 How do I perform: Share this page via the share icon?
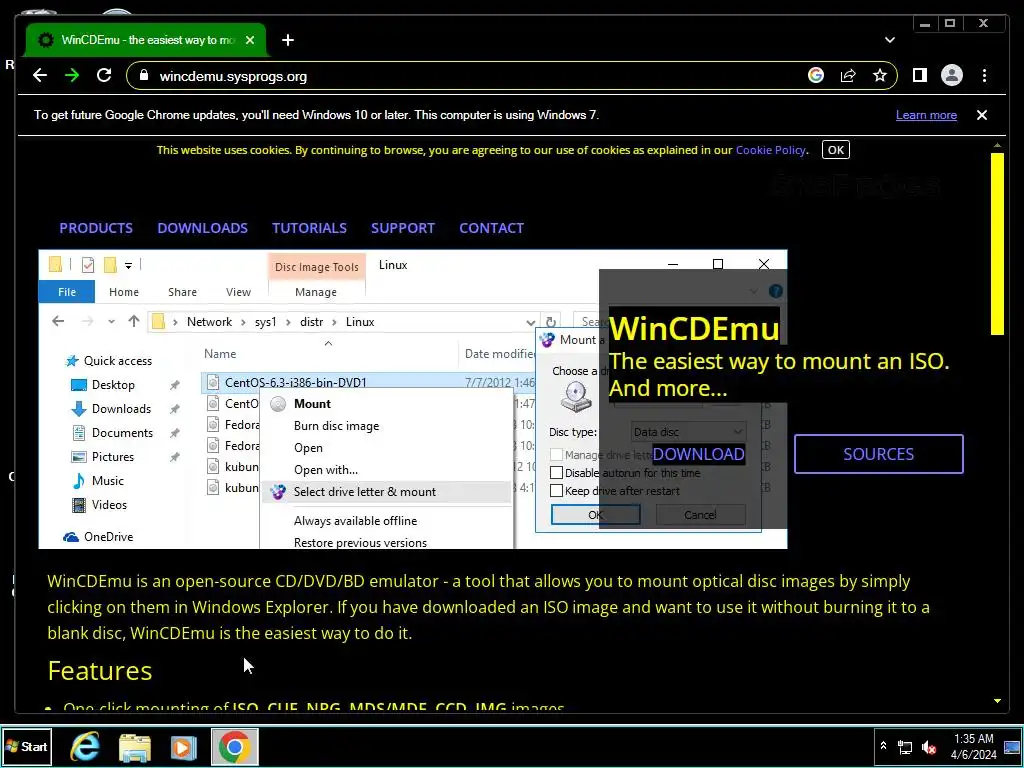tap(848, 76)
